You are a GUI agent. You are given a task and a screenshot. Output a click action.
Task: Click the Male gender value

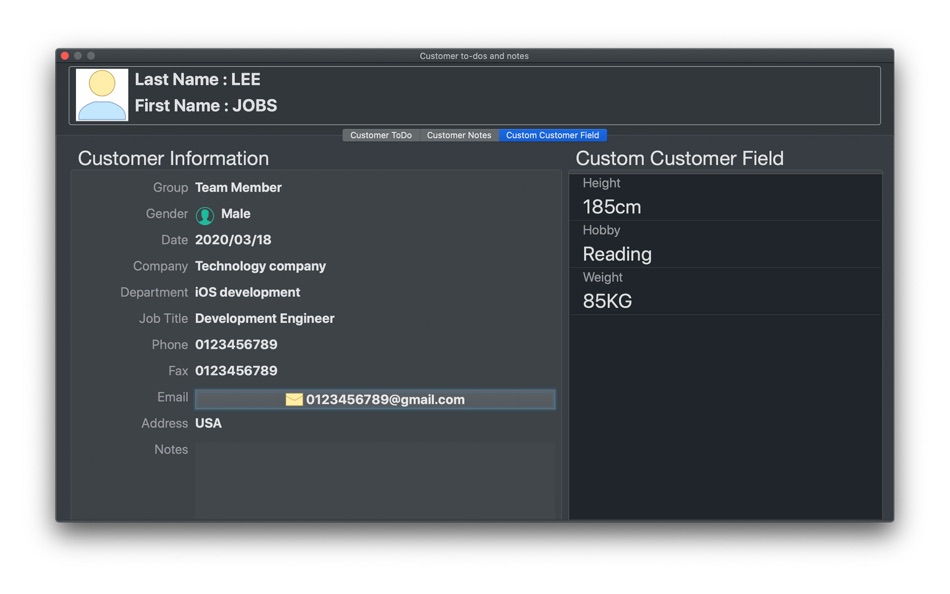click(236, 213)
